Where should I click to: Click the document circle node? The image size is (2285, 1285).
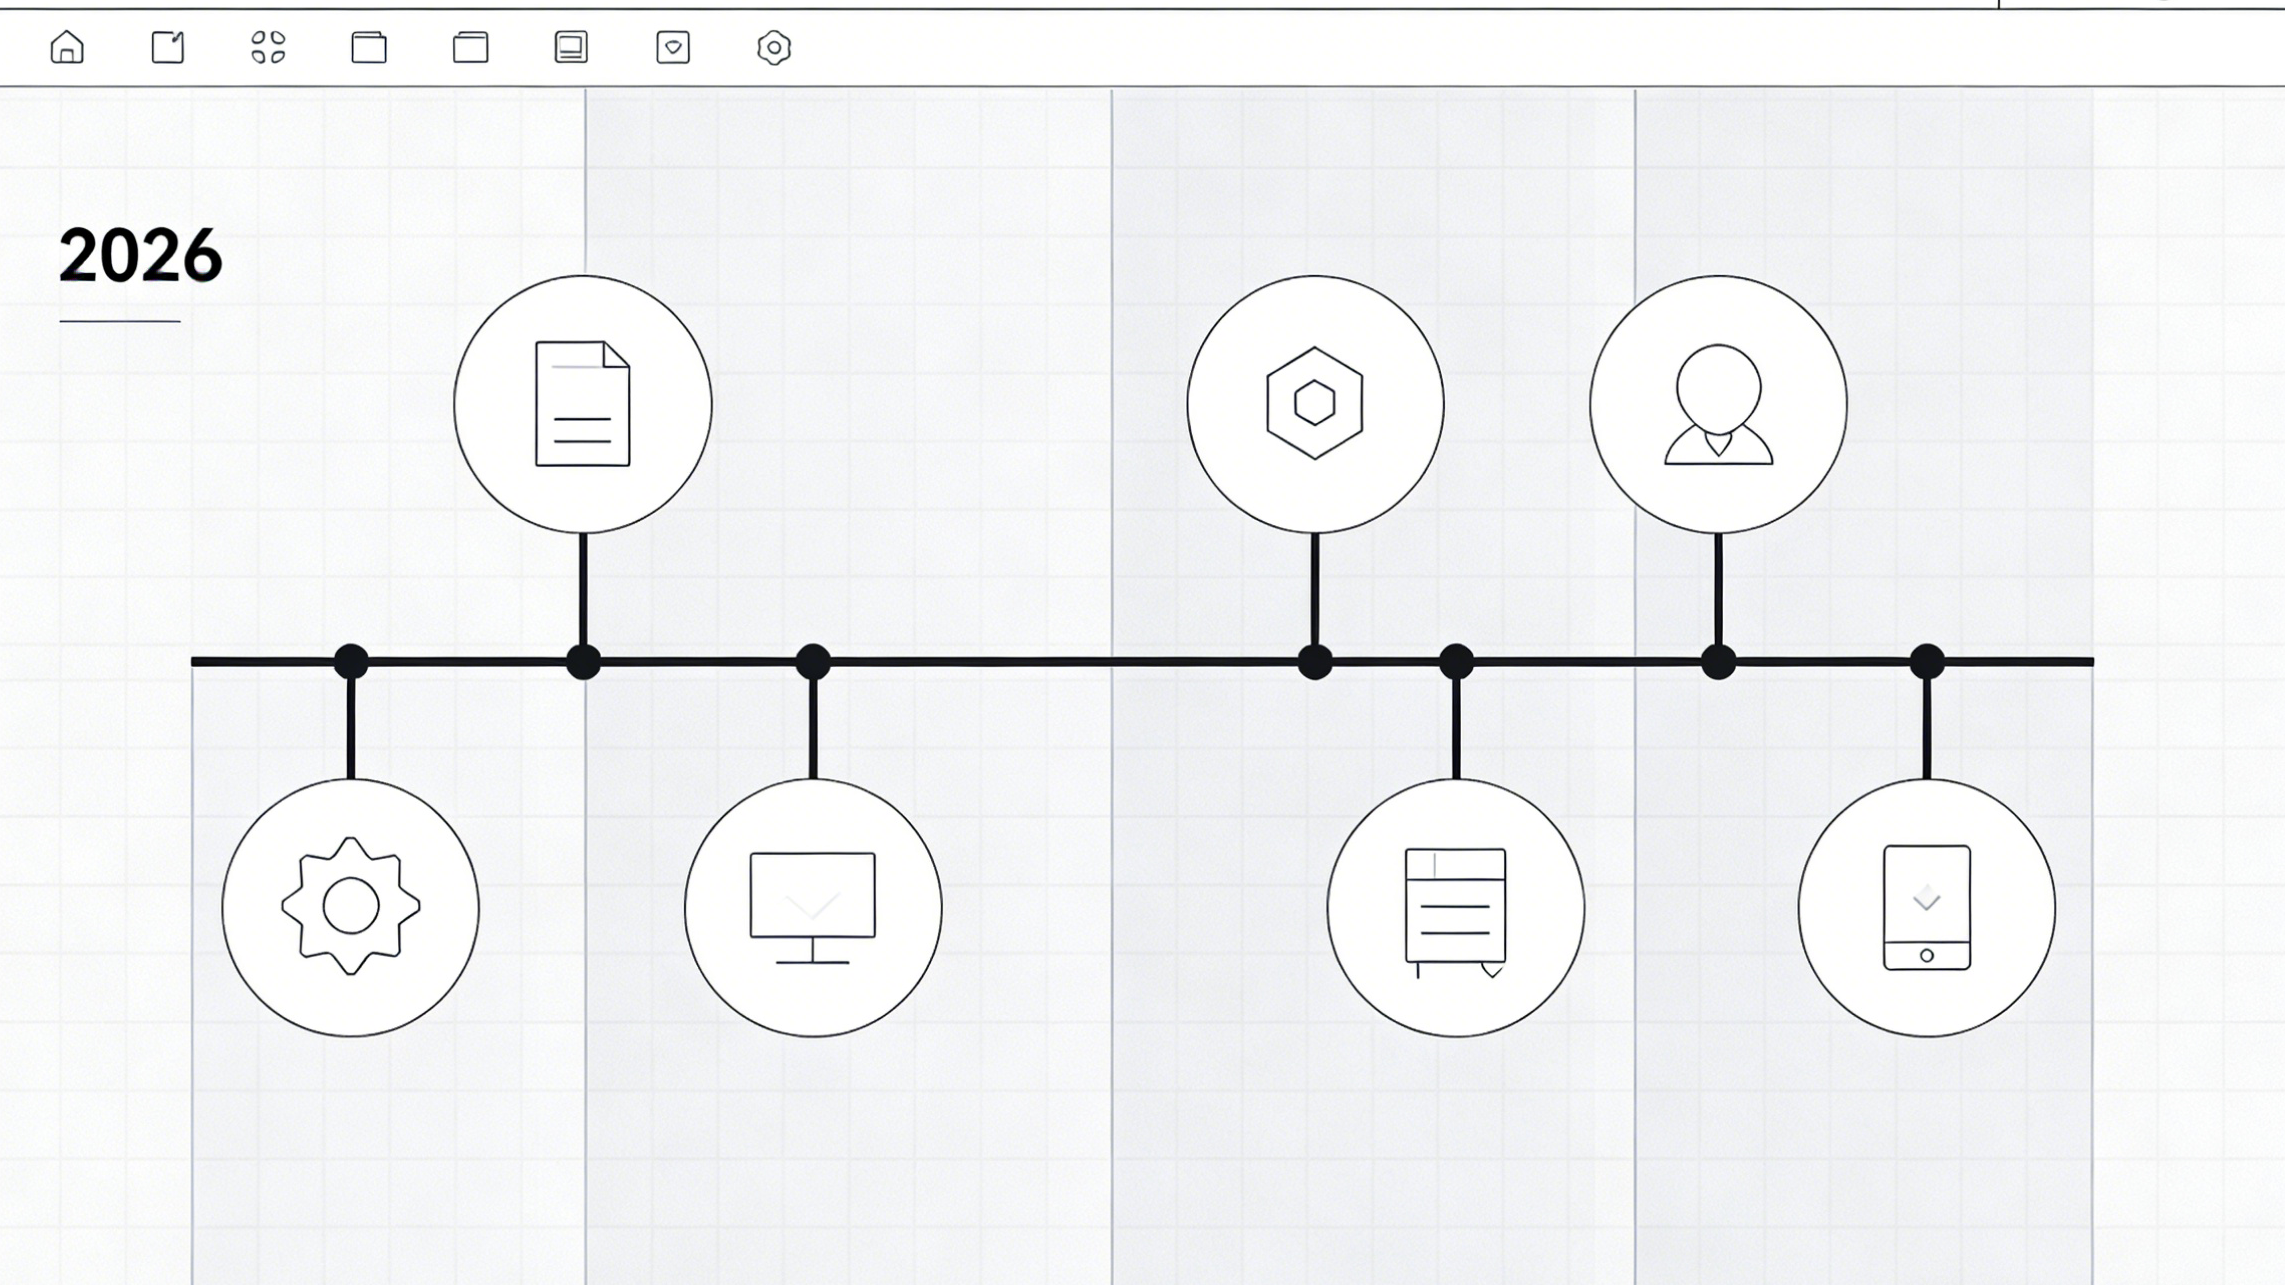(583, 404)
